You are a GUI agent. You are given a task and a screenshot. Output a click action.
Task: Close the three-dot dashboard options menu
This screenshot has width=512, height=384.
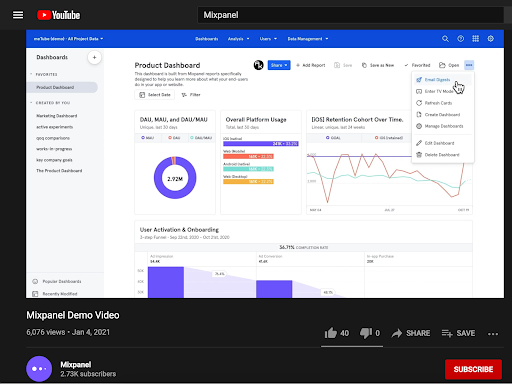point(469,65)
